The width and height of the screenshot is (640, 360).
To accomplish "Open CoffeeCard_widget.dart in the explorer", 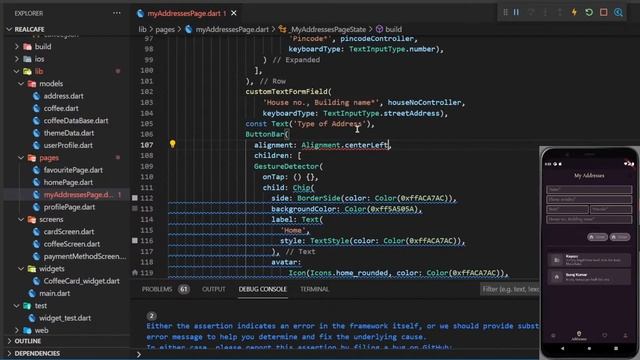I will click(81, 281).
